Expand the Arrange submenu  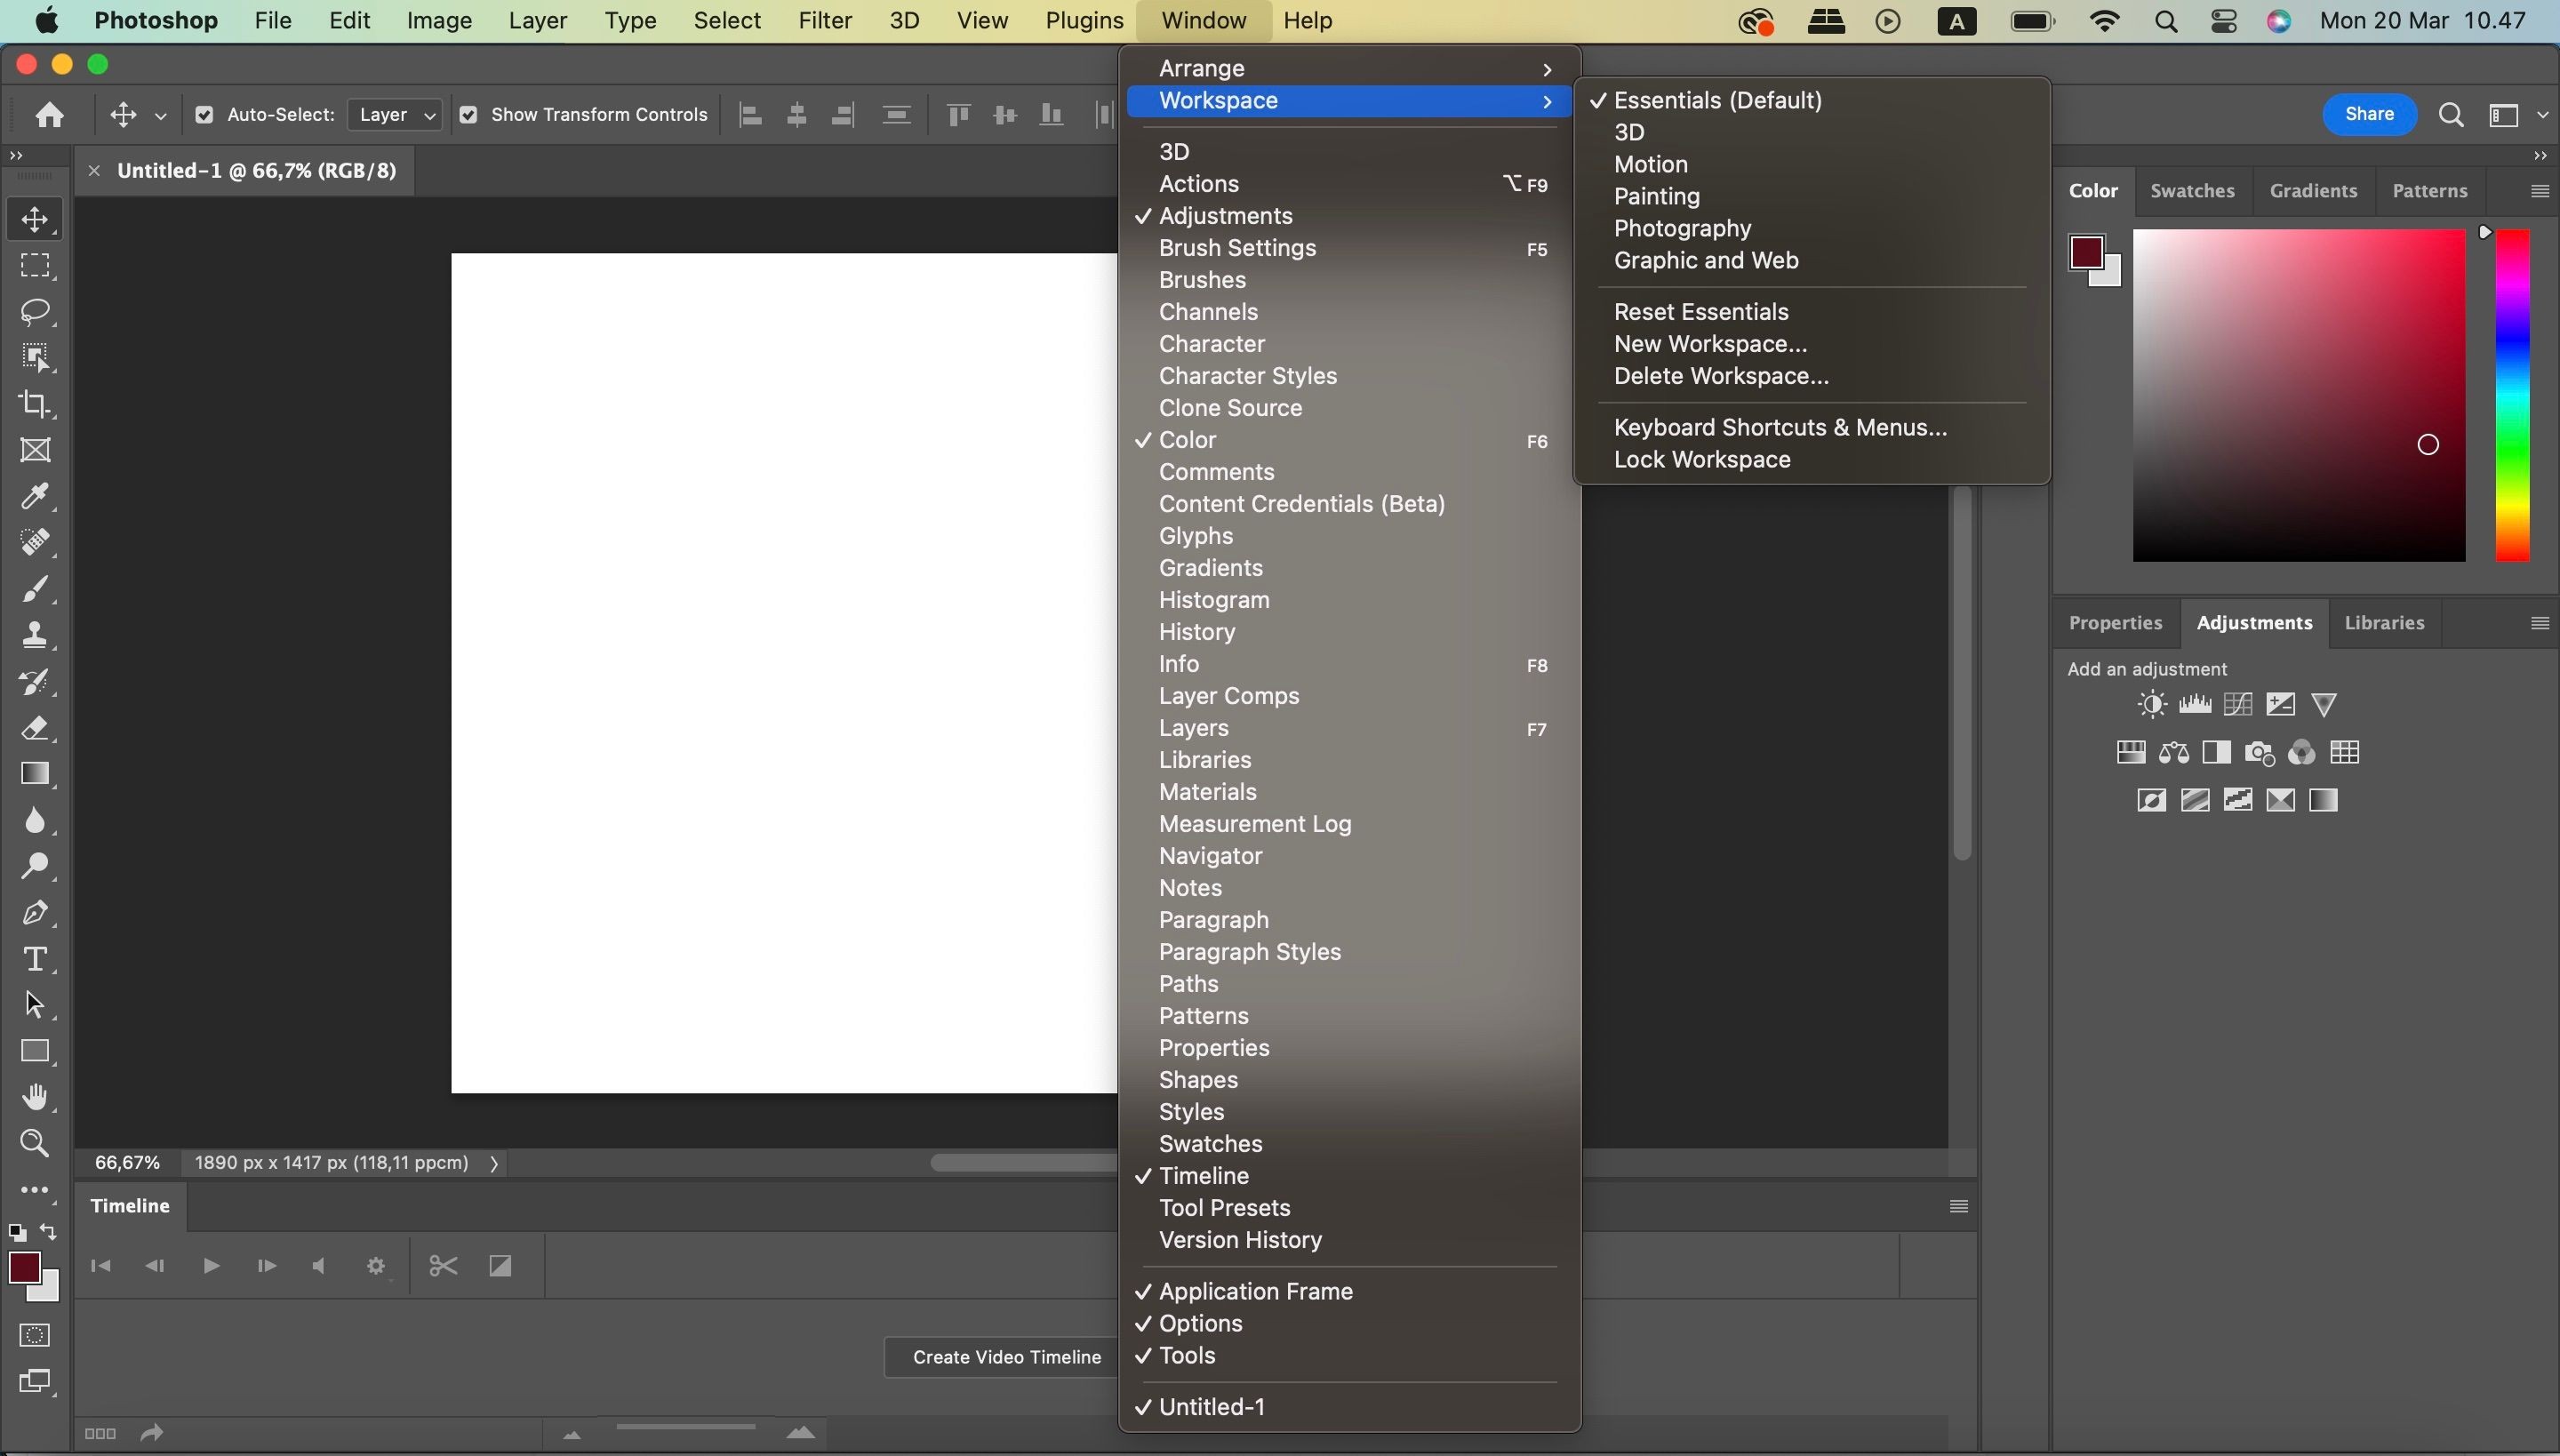click(x=1349, y=68)
